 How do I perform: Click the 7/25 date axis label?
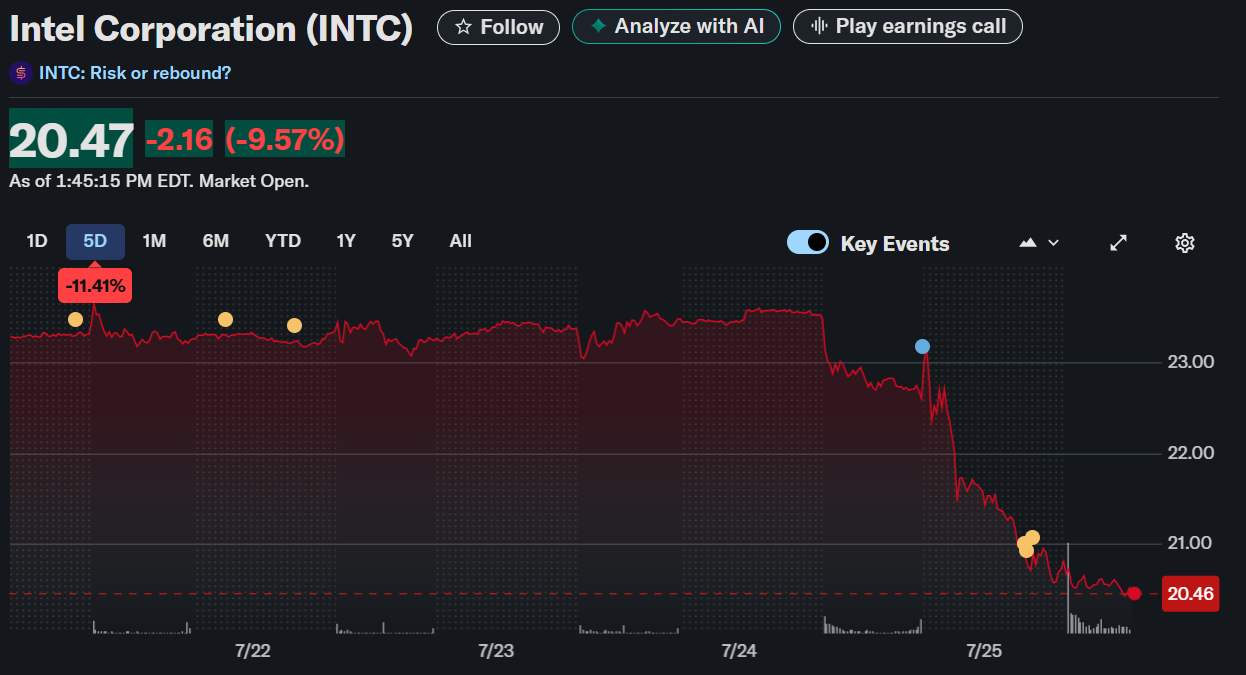tap(984, 652)
